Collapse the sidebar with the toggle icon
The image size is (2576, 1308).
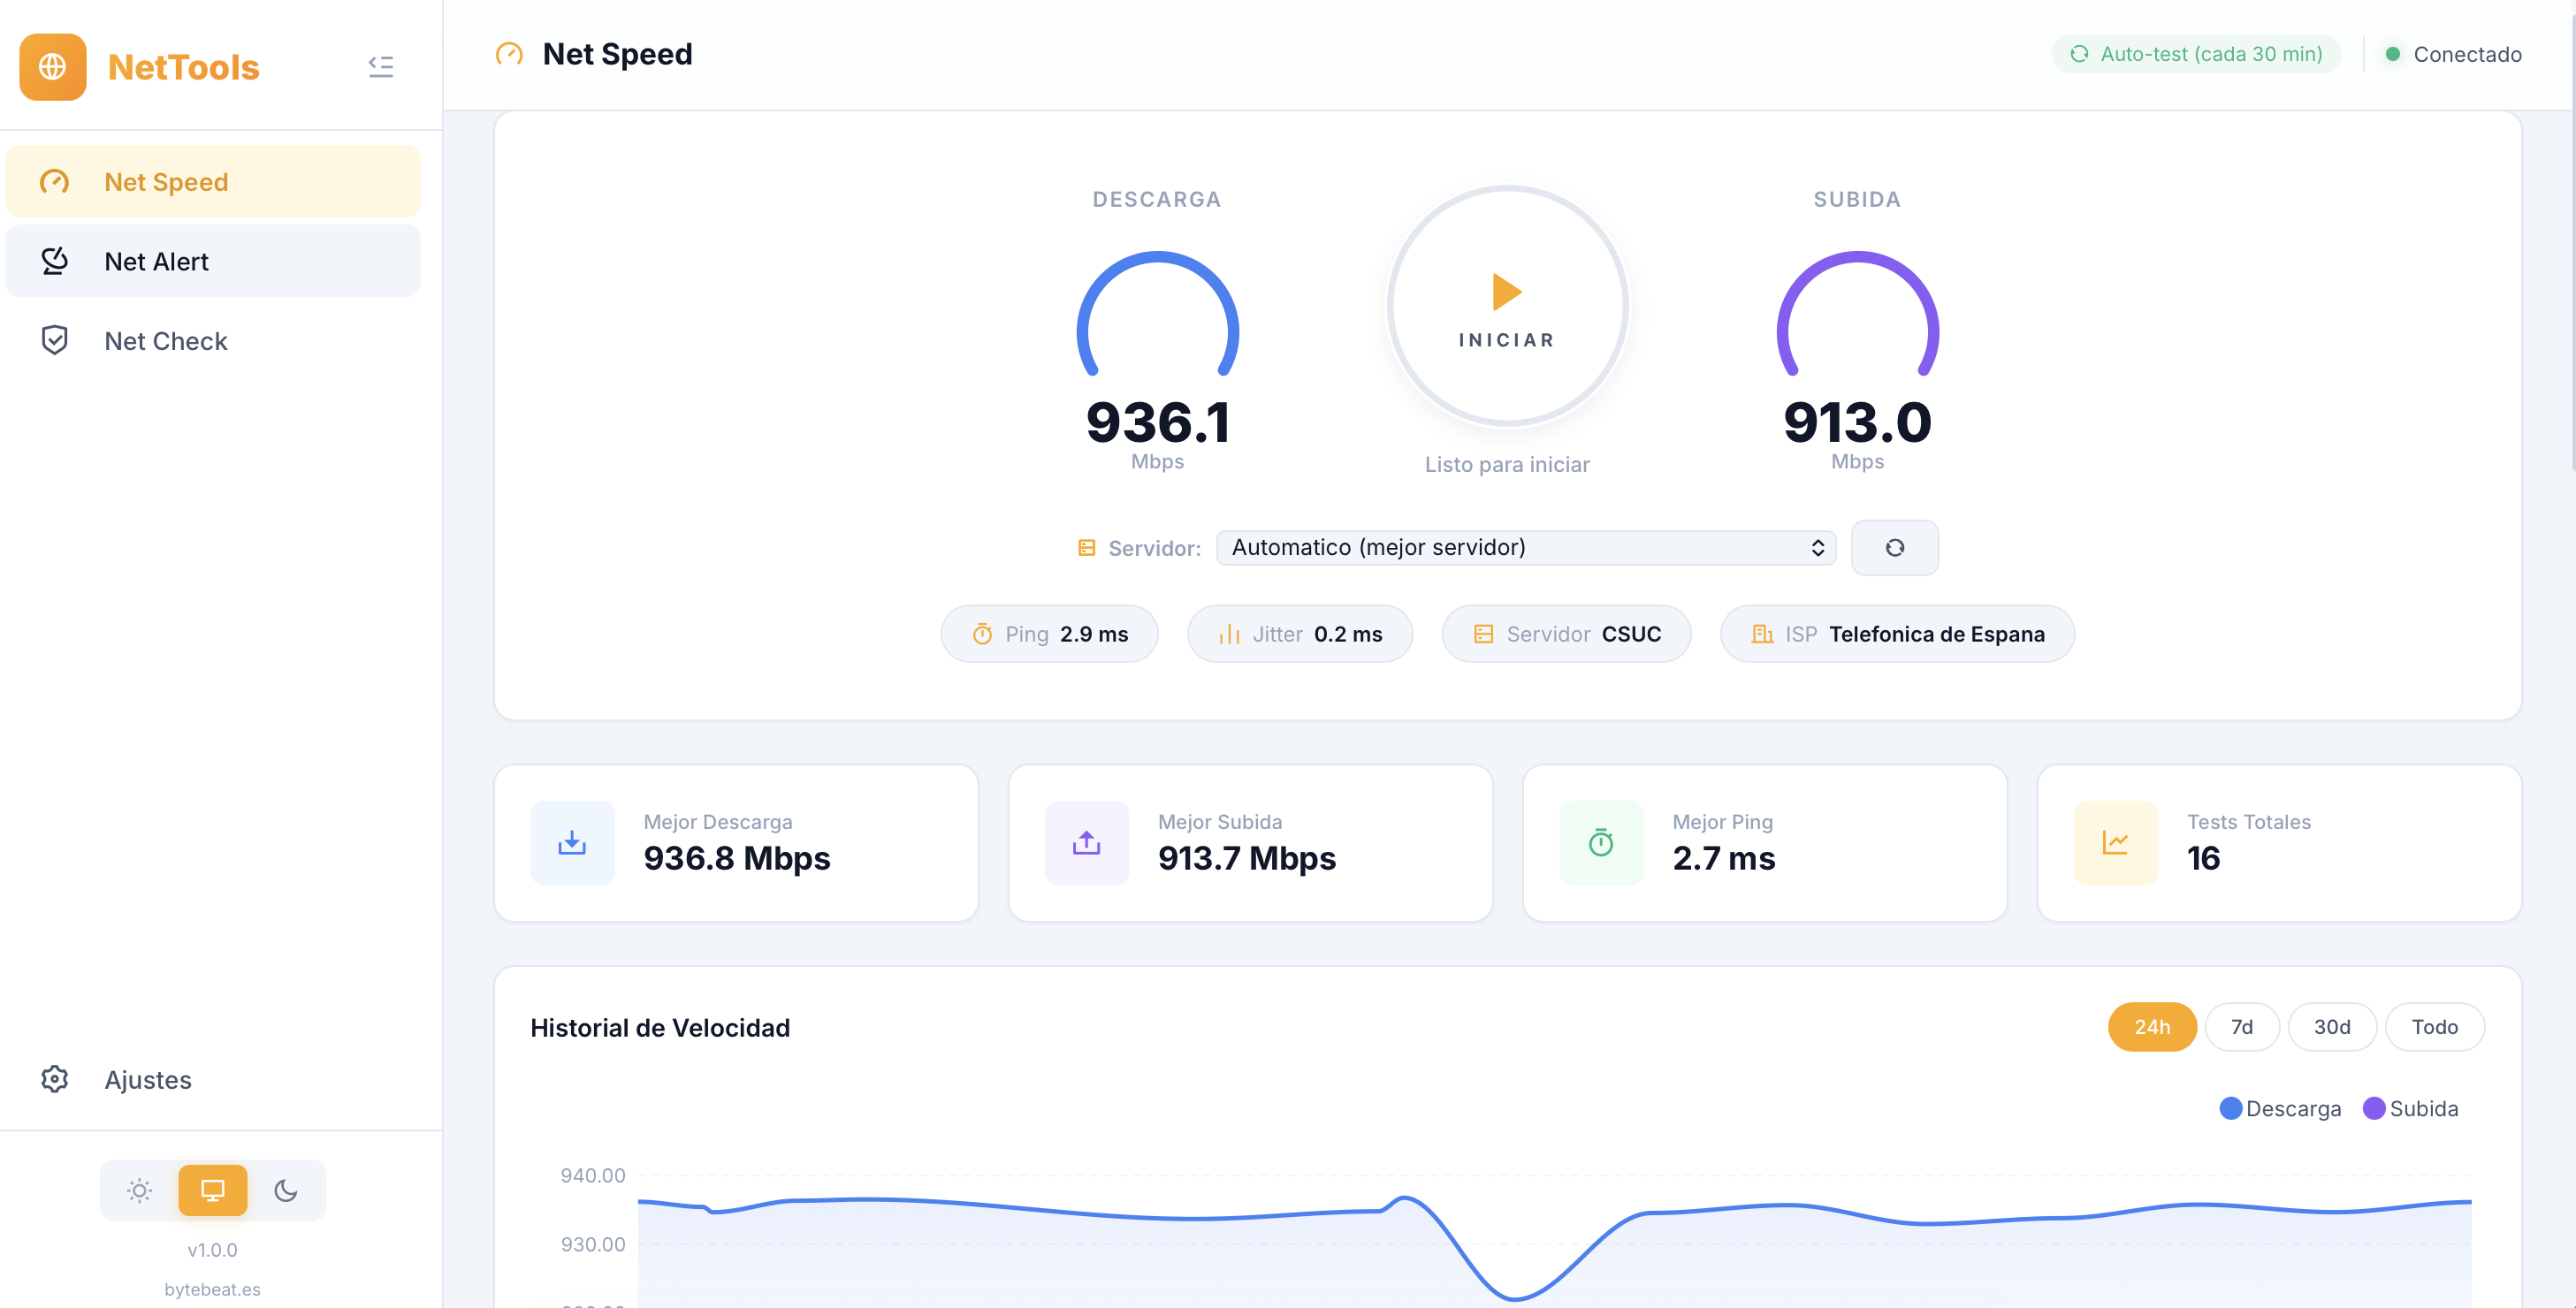(380, 67)
